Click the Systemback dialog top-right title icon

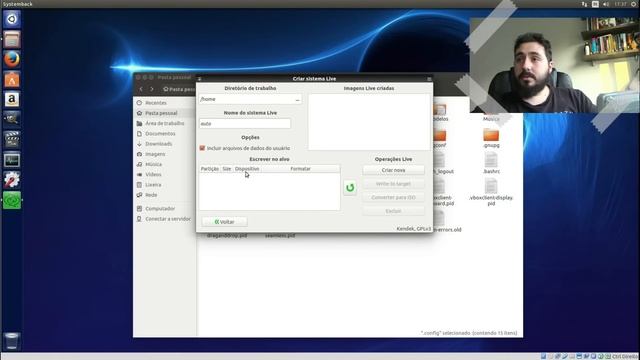tap(429, 79)
